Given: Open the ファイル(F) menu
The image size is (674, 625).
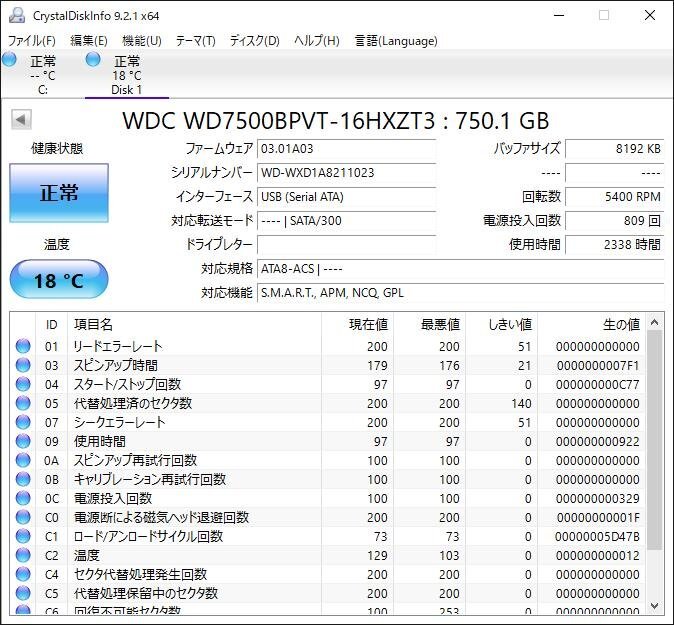Looking at the screenshot, I should click(x=32, y=41).
